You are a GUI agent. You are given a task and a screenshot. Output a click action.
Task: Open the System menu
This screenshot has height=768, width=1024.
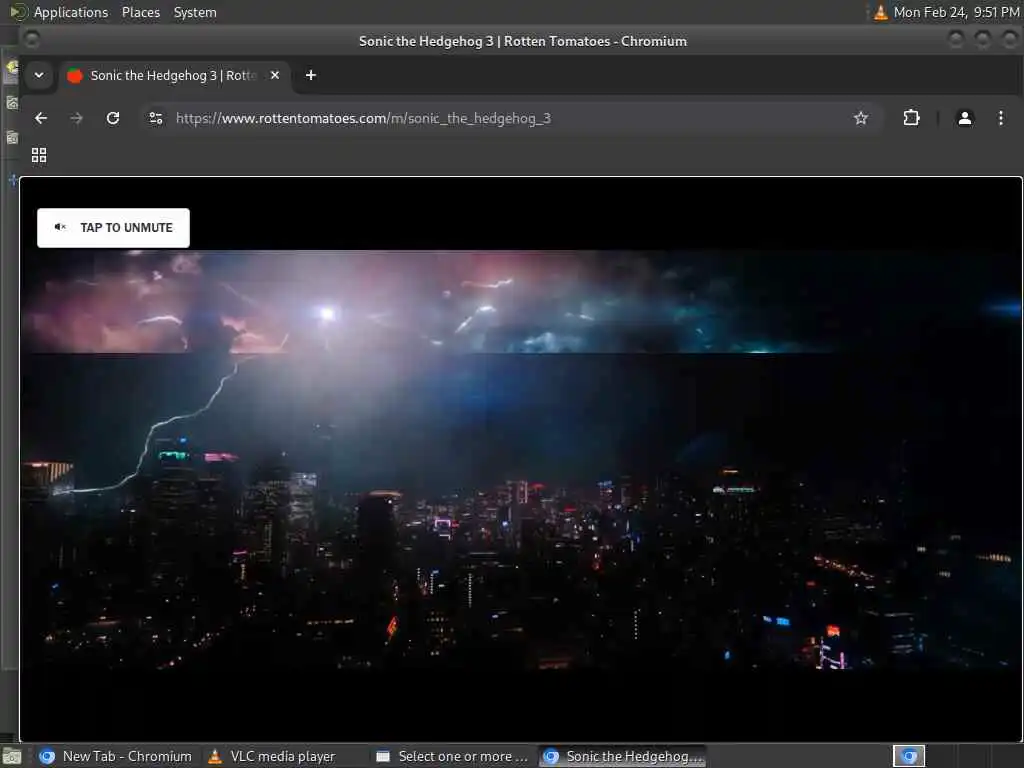point(195,12)
